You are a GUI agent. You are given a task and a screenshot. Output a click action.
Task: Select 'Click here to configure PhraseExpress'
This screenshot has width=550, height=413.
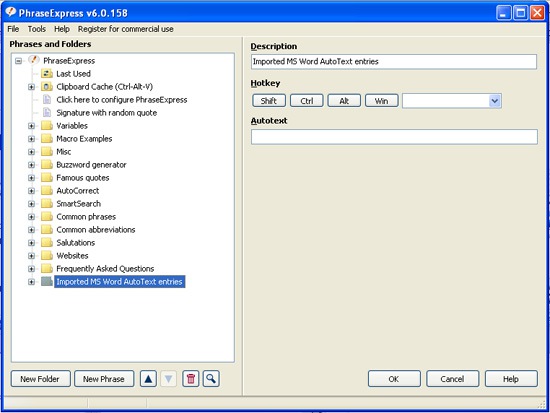click(122, 100)
